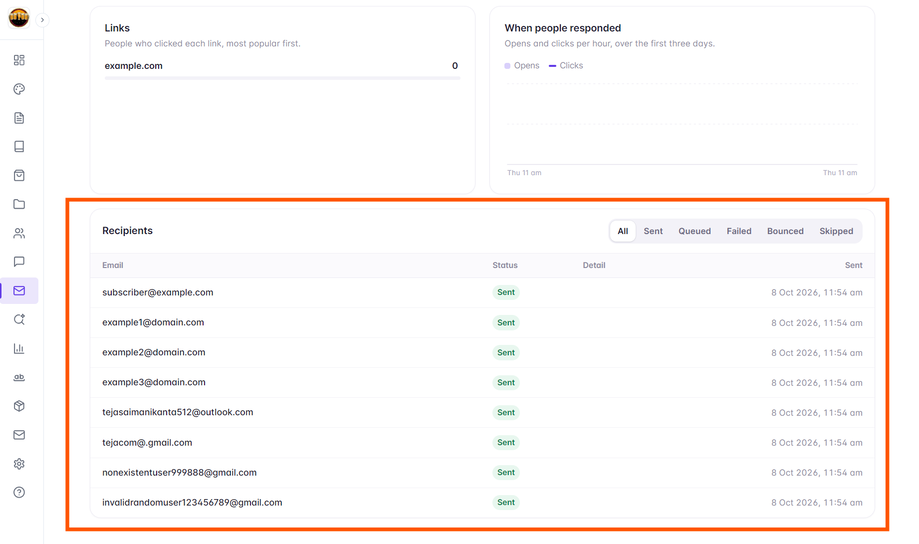Viewport: 919px width, 544px height.
Task: Click the Status column header
Action: point(505,265)
